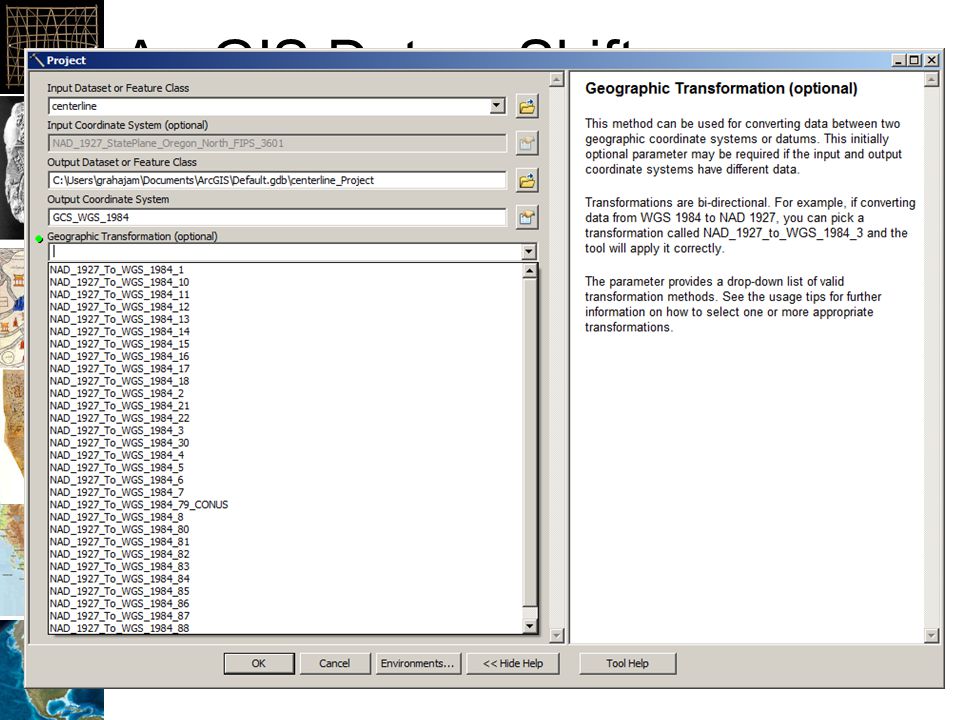Screen dimensions: 960x720
Task: Select NAD_1927_To_WGS_1984_85
Action: pos(286,591)
